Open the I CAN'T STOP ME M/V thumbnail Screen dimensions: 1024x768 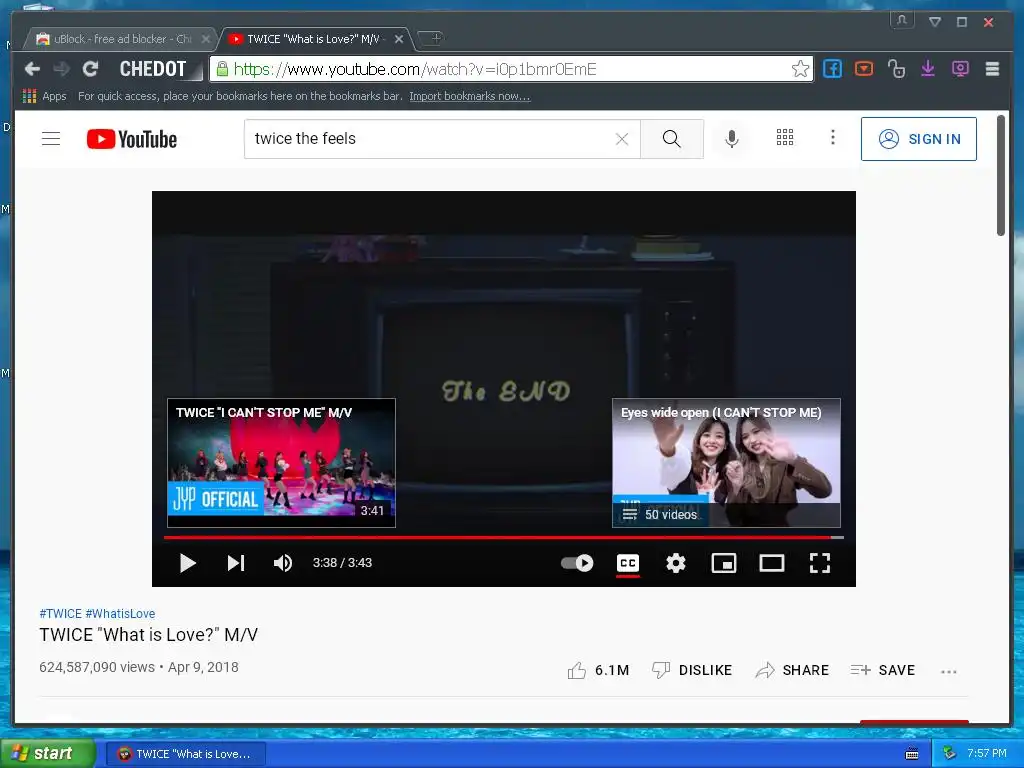tap(281, 462)
